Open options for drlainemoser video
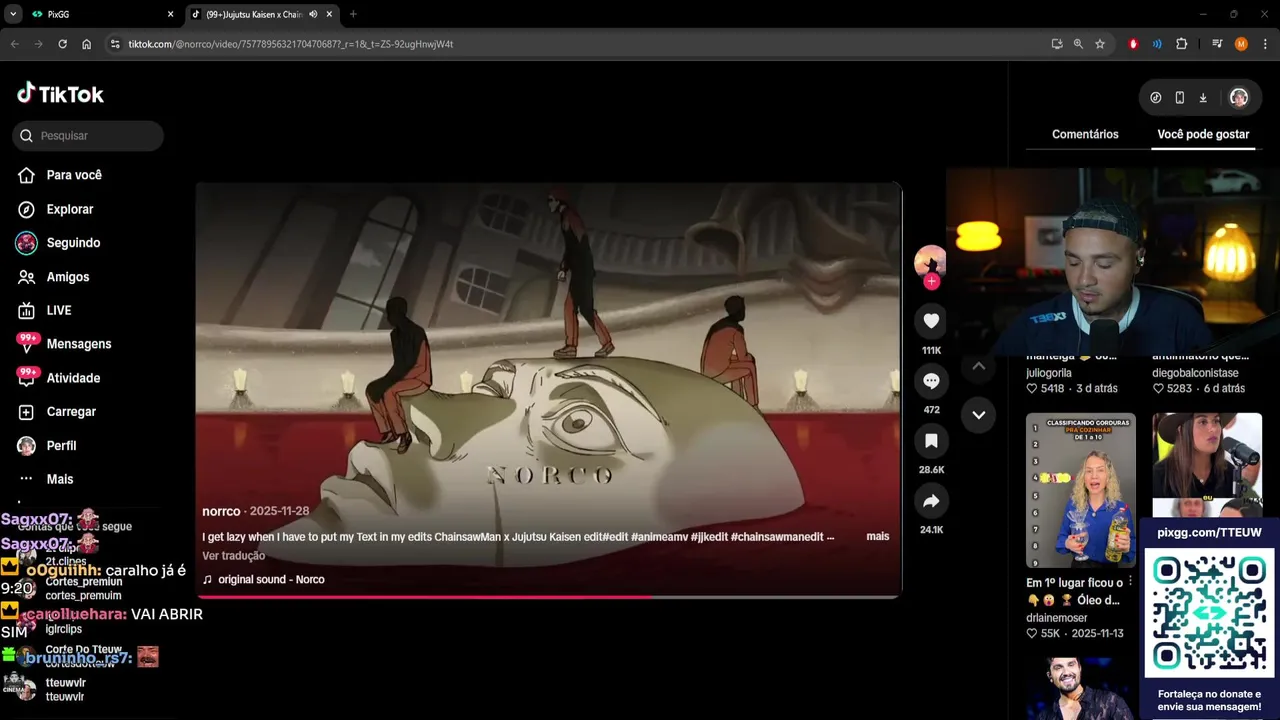This screenshot has width=1280, height=720. pyautogui.click(x=1131, y=582)
